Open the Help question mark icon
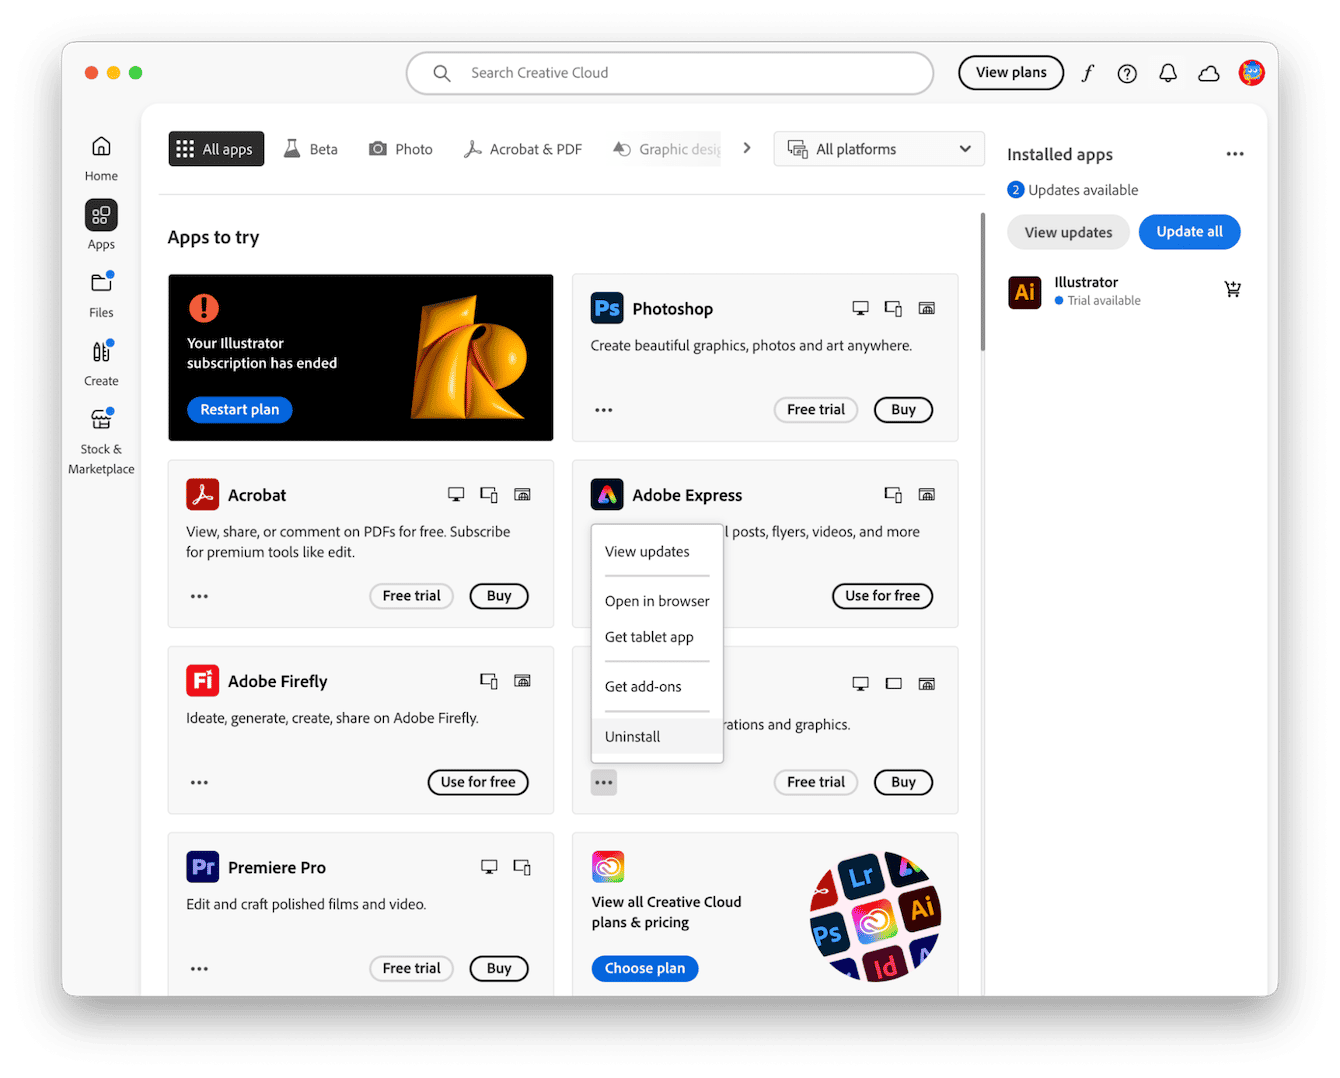Image resolution: width=1340 pixels, height=1078 pixels. (x=1127, y=73)
